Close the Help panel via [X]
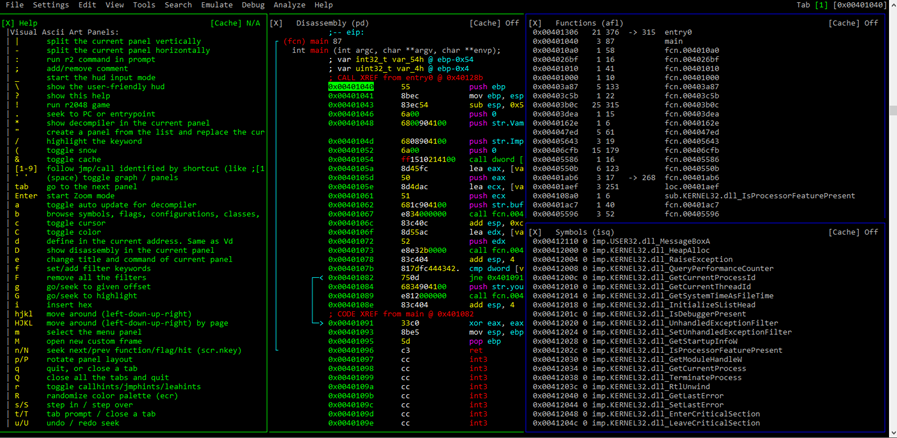This screenshot has height=438, width=897. coord(7,23)
